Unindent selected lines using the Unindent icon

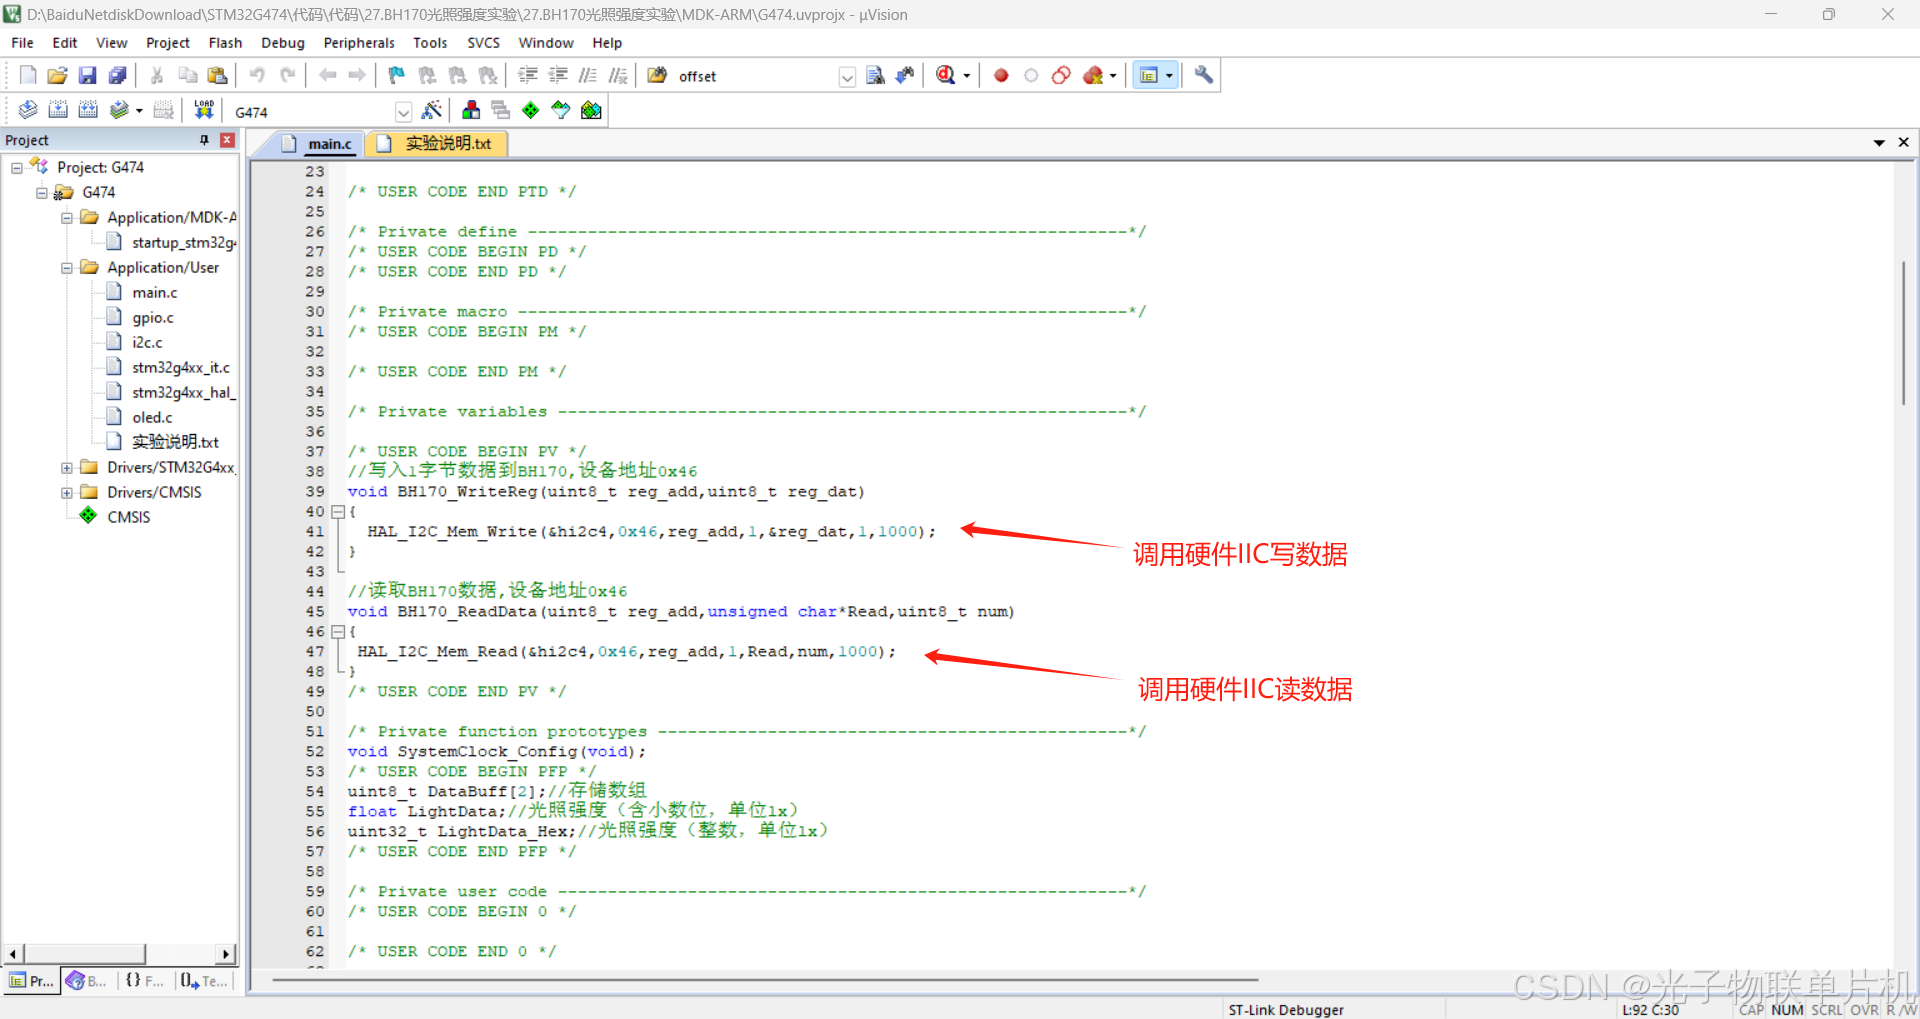pos(558,75)
